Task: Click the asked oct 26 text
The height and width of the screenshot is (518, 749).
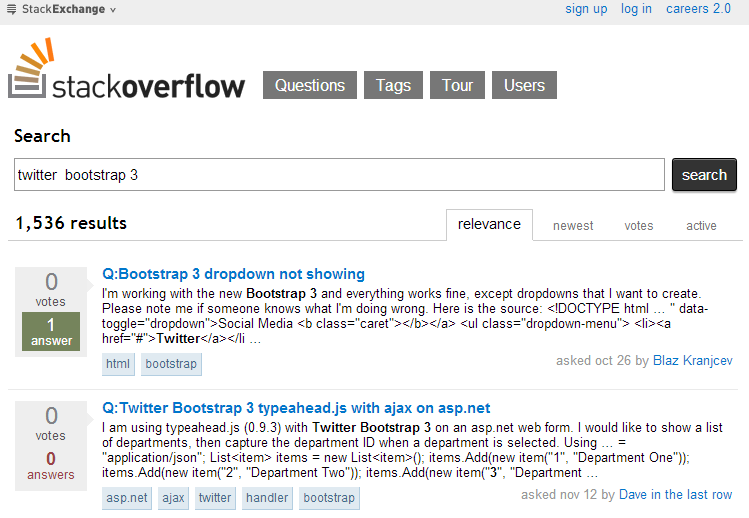Action: tap(593, 360)
